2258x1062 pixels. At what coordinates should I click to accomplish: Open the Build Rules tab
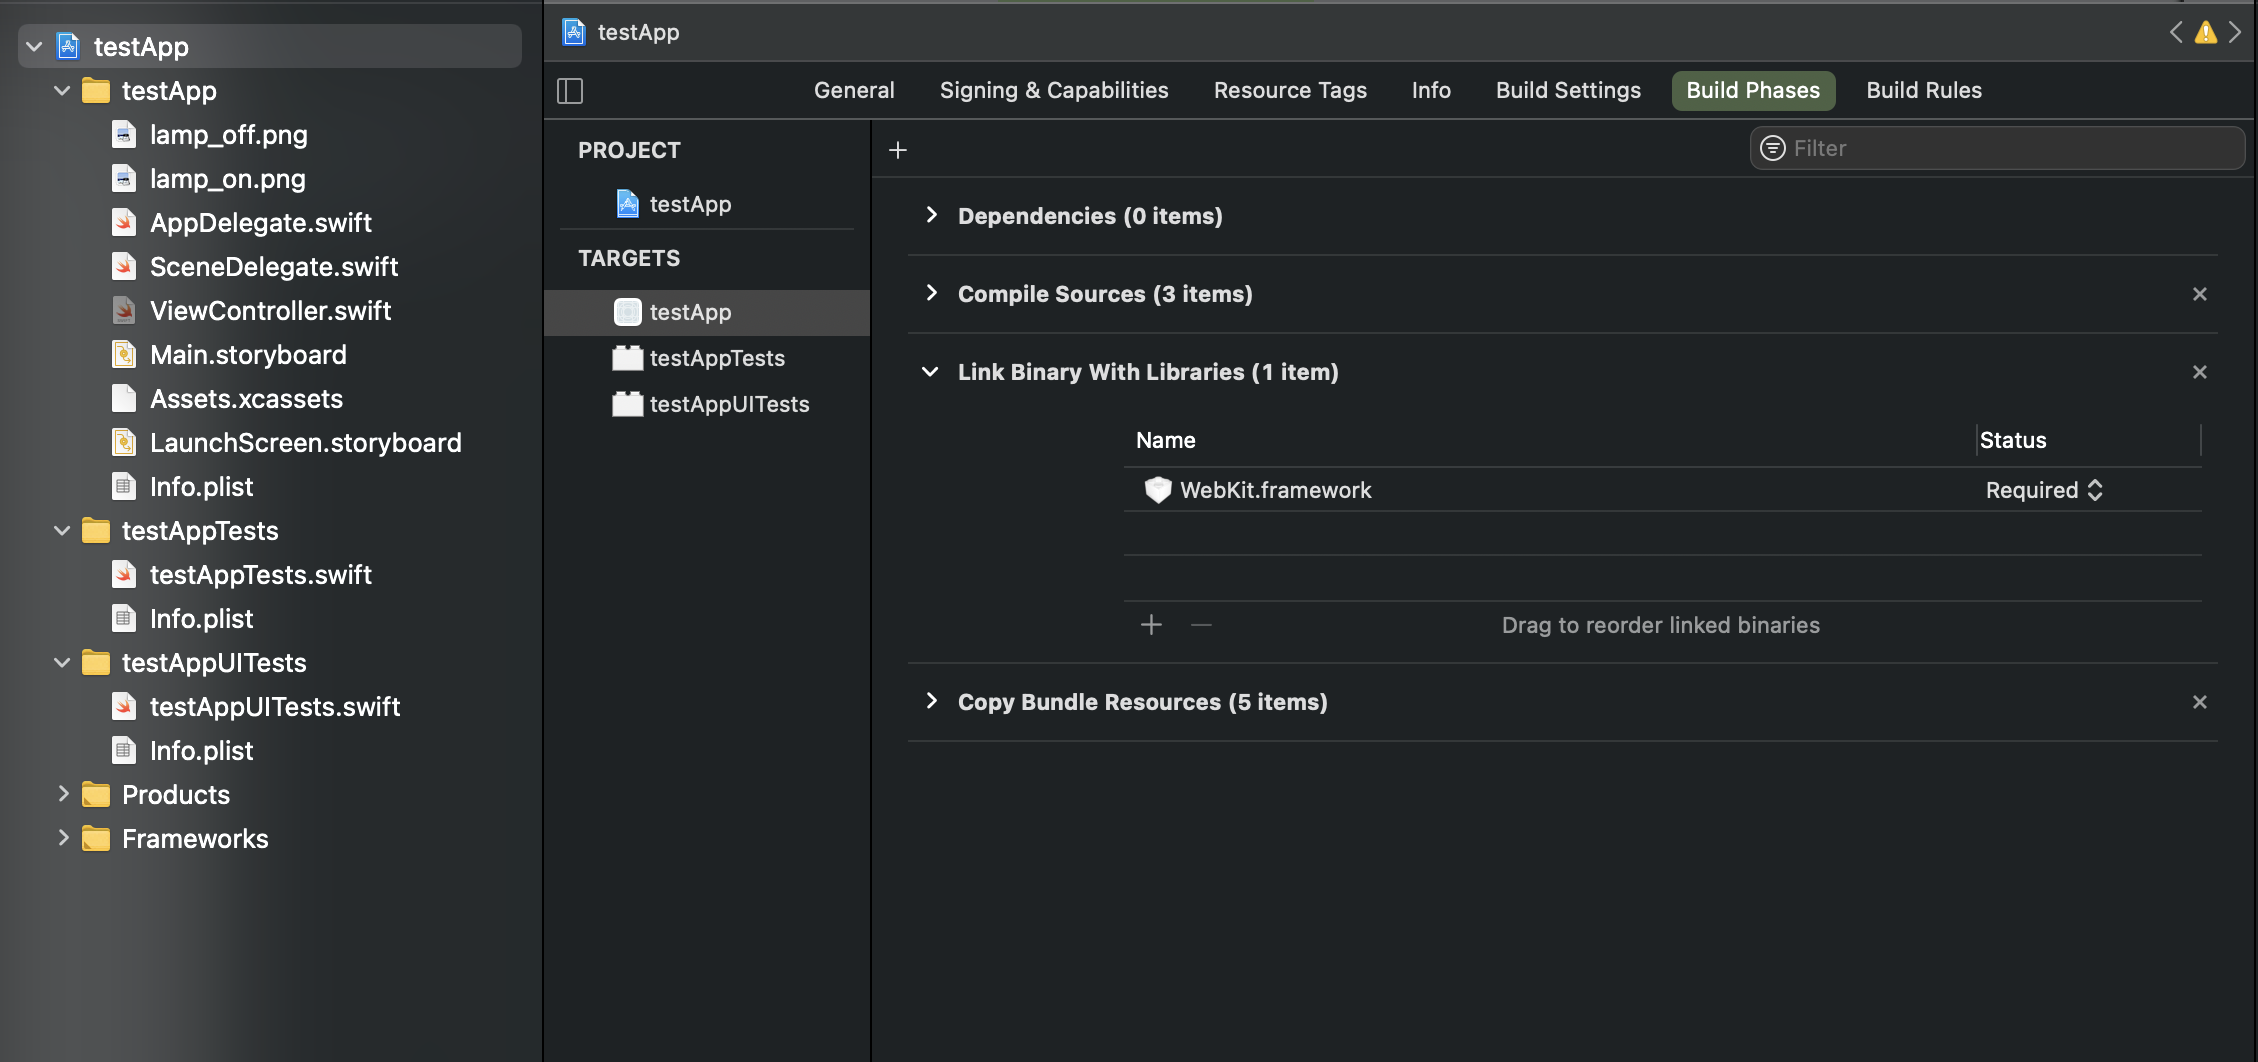pos(1924,90)
